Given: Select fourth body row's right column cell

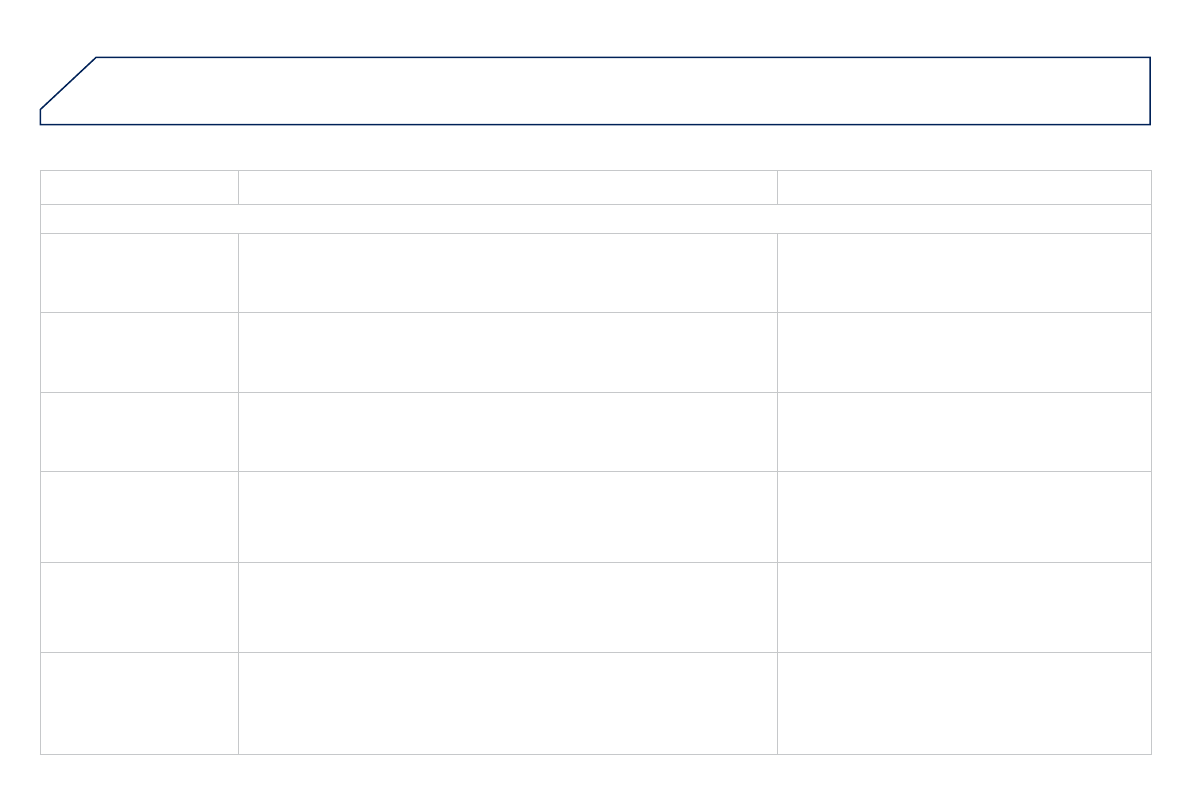Looking at the screenshot, I should coord(963,517).
